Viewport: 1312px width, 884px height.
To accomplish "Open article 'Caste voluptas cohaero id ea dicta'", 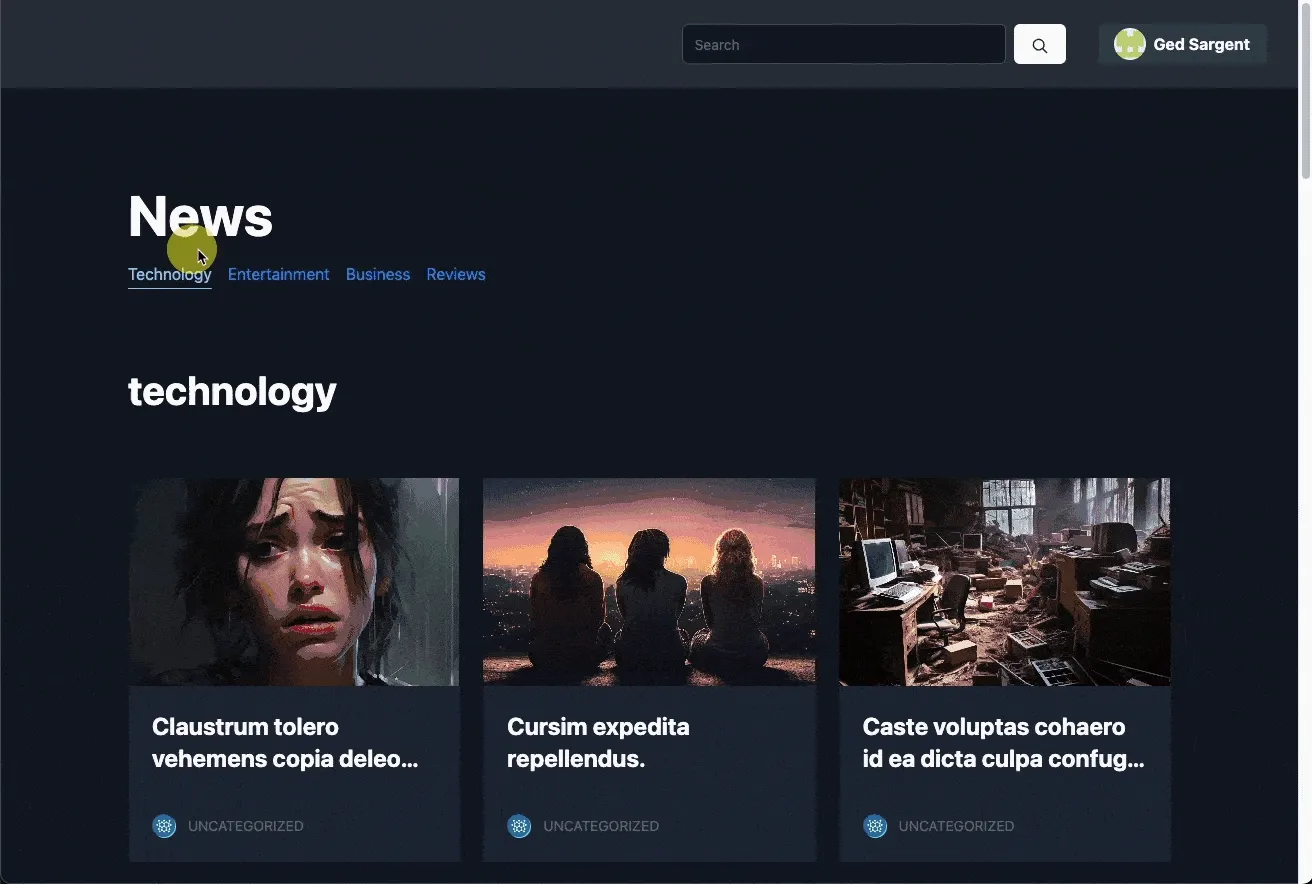I will click(x=1004, y=742).
